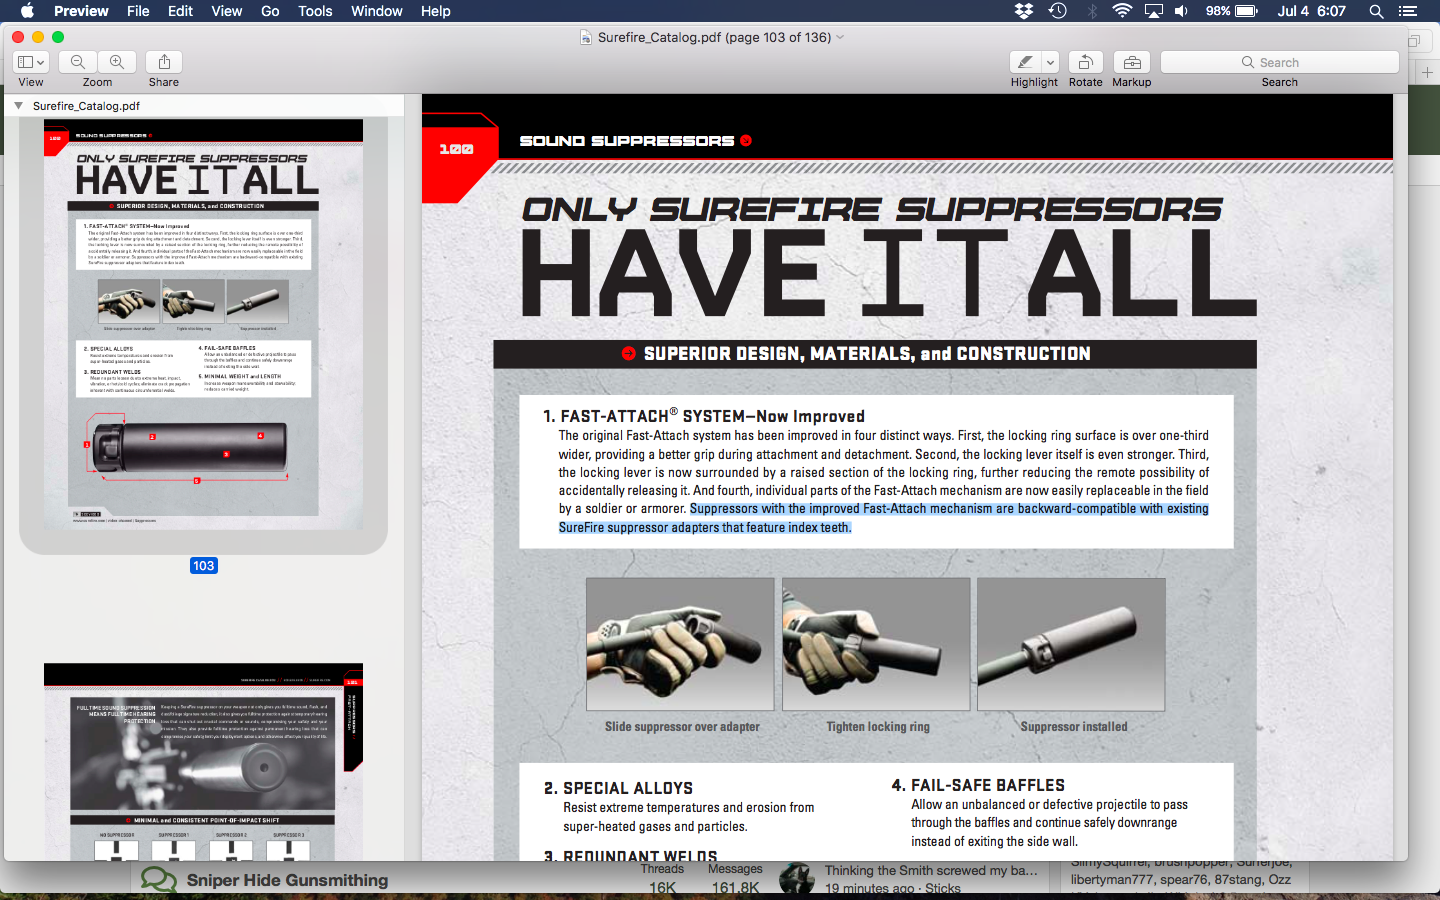Click the Zoom in magnifier icon
Viewport: 1440px width, 900px height.
pos(117,62)
